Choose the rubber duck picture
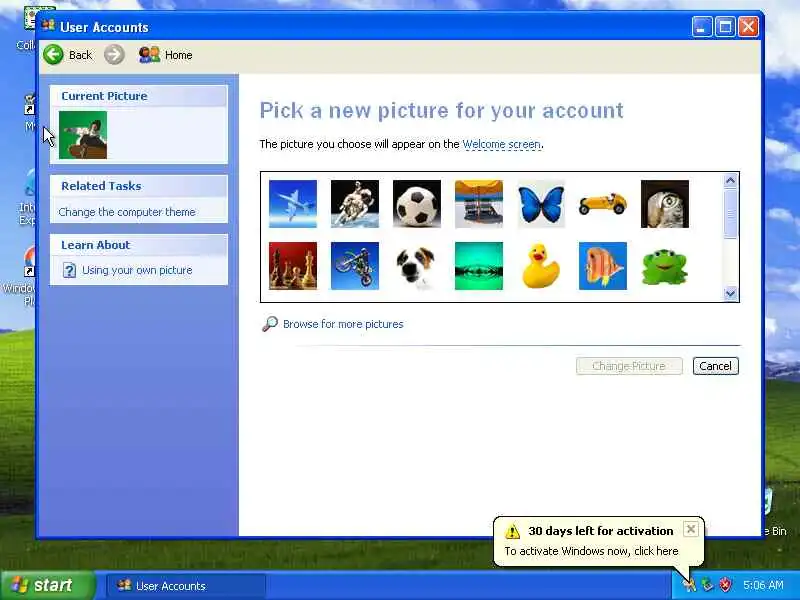 tap(541, 266)
